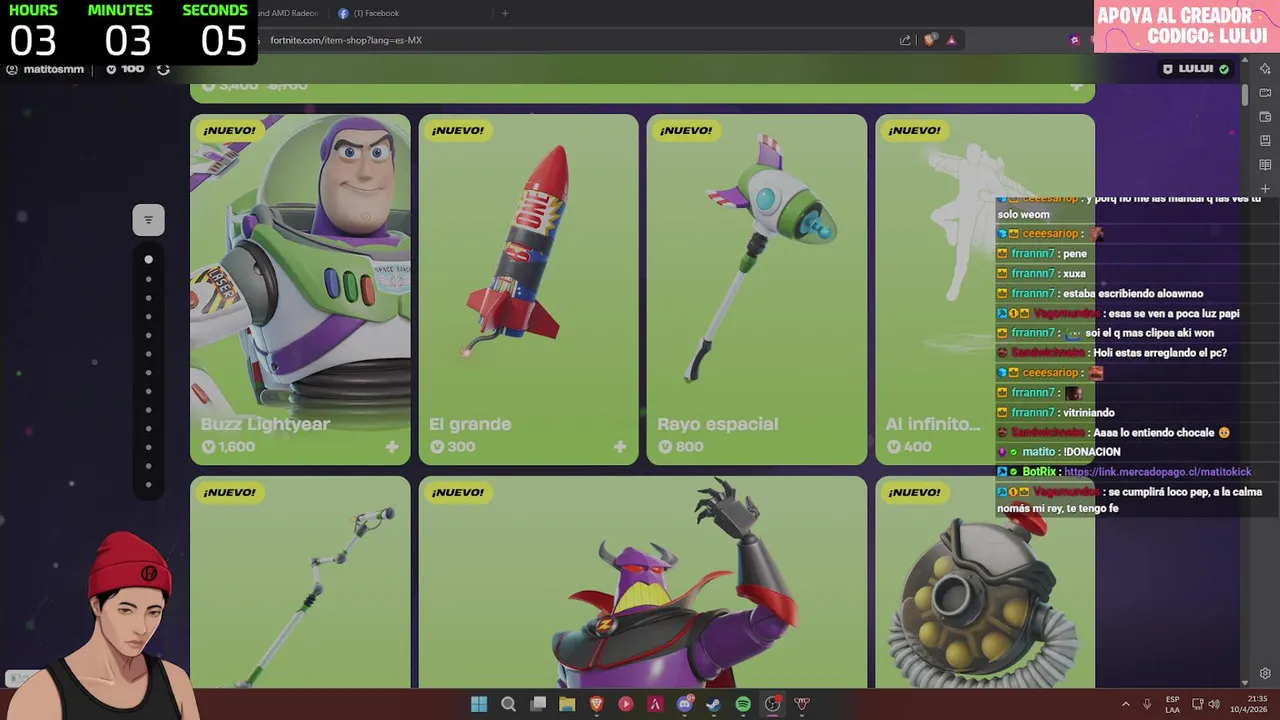Open the Brave Wallet sidebar icon

coord(1265,116)
